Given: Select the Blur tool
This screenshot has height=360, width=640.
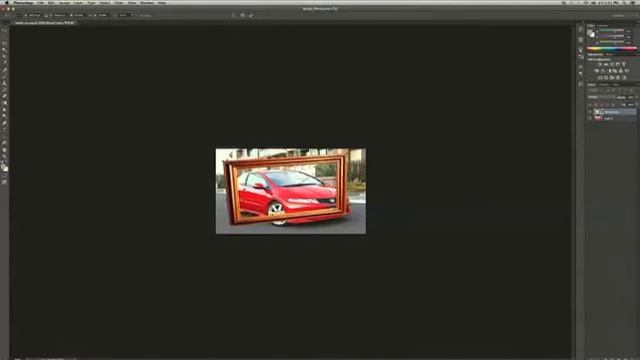Looking at the screenshot, I should tap(4, 109).
